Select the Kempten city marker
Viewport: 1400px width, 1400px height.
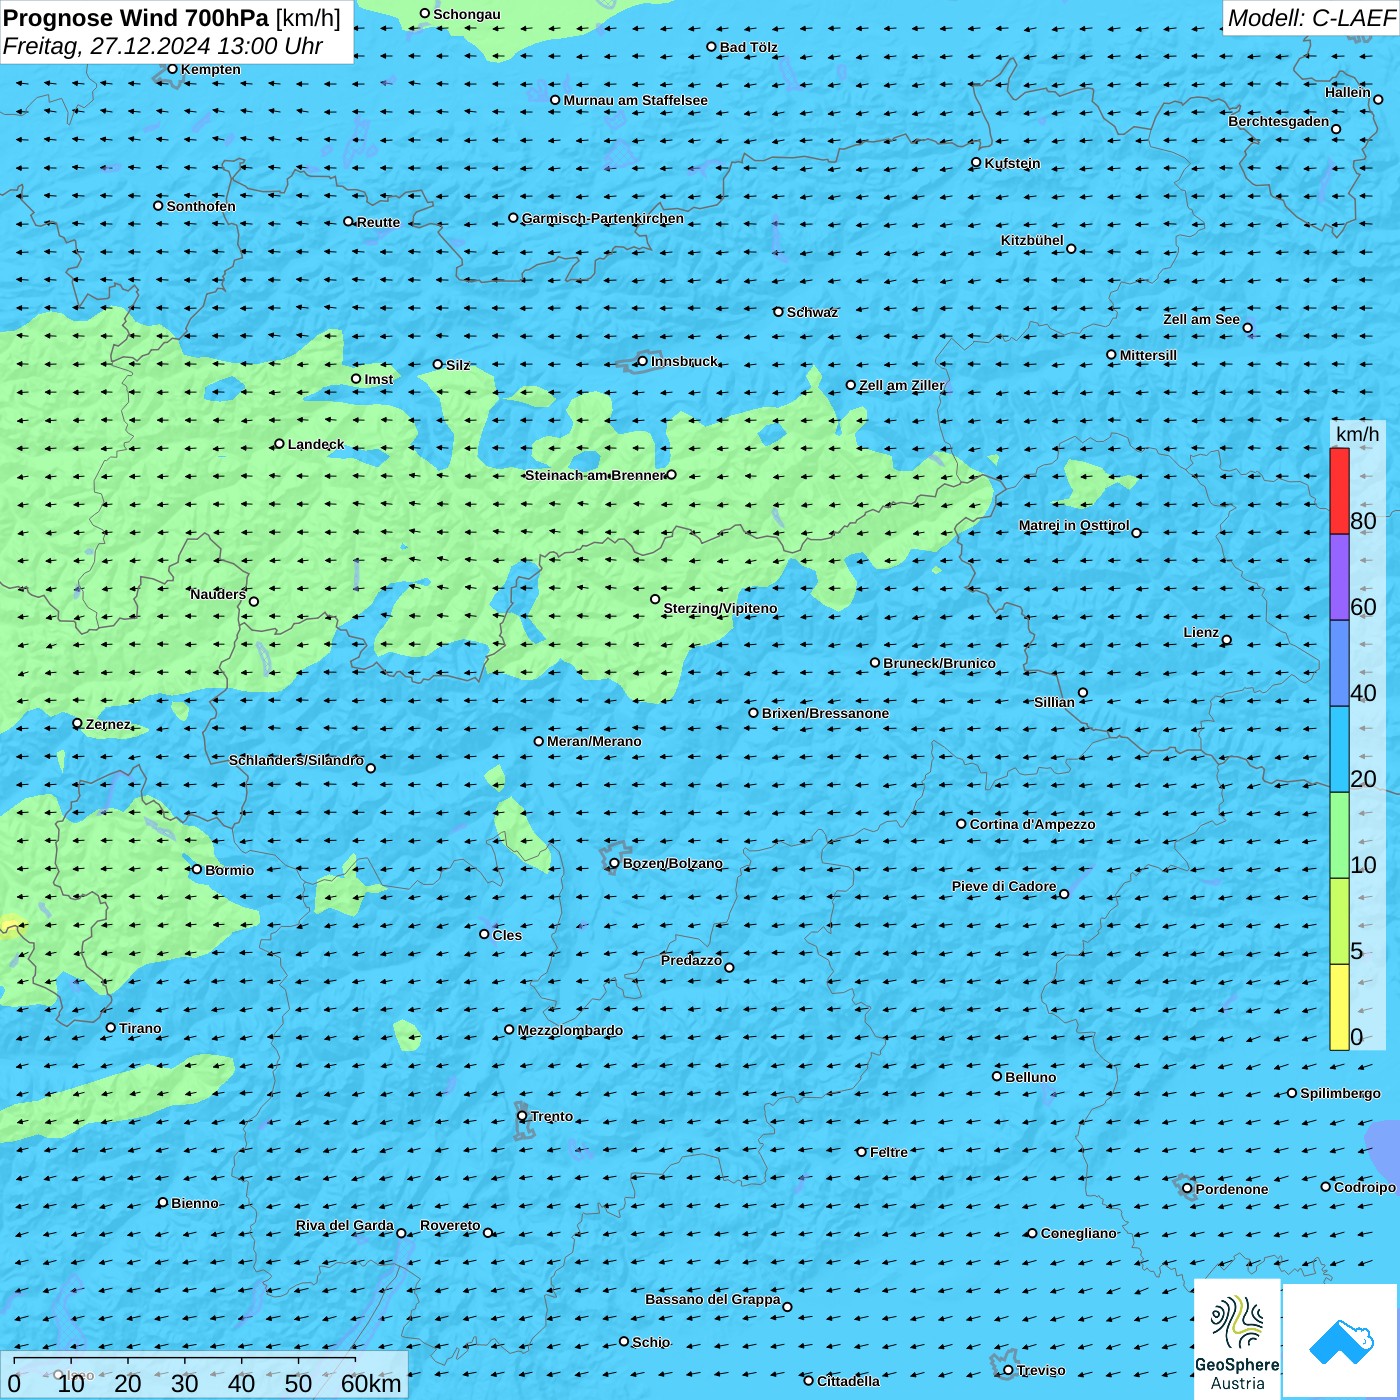tap(172, 69)
